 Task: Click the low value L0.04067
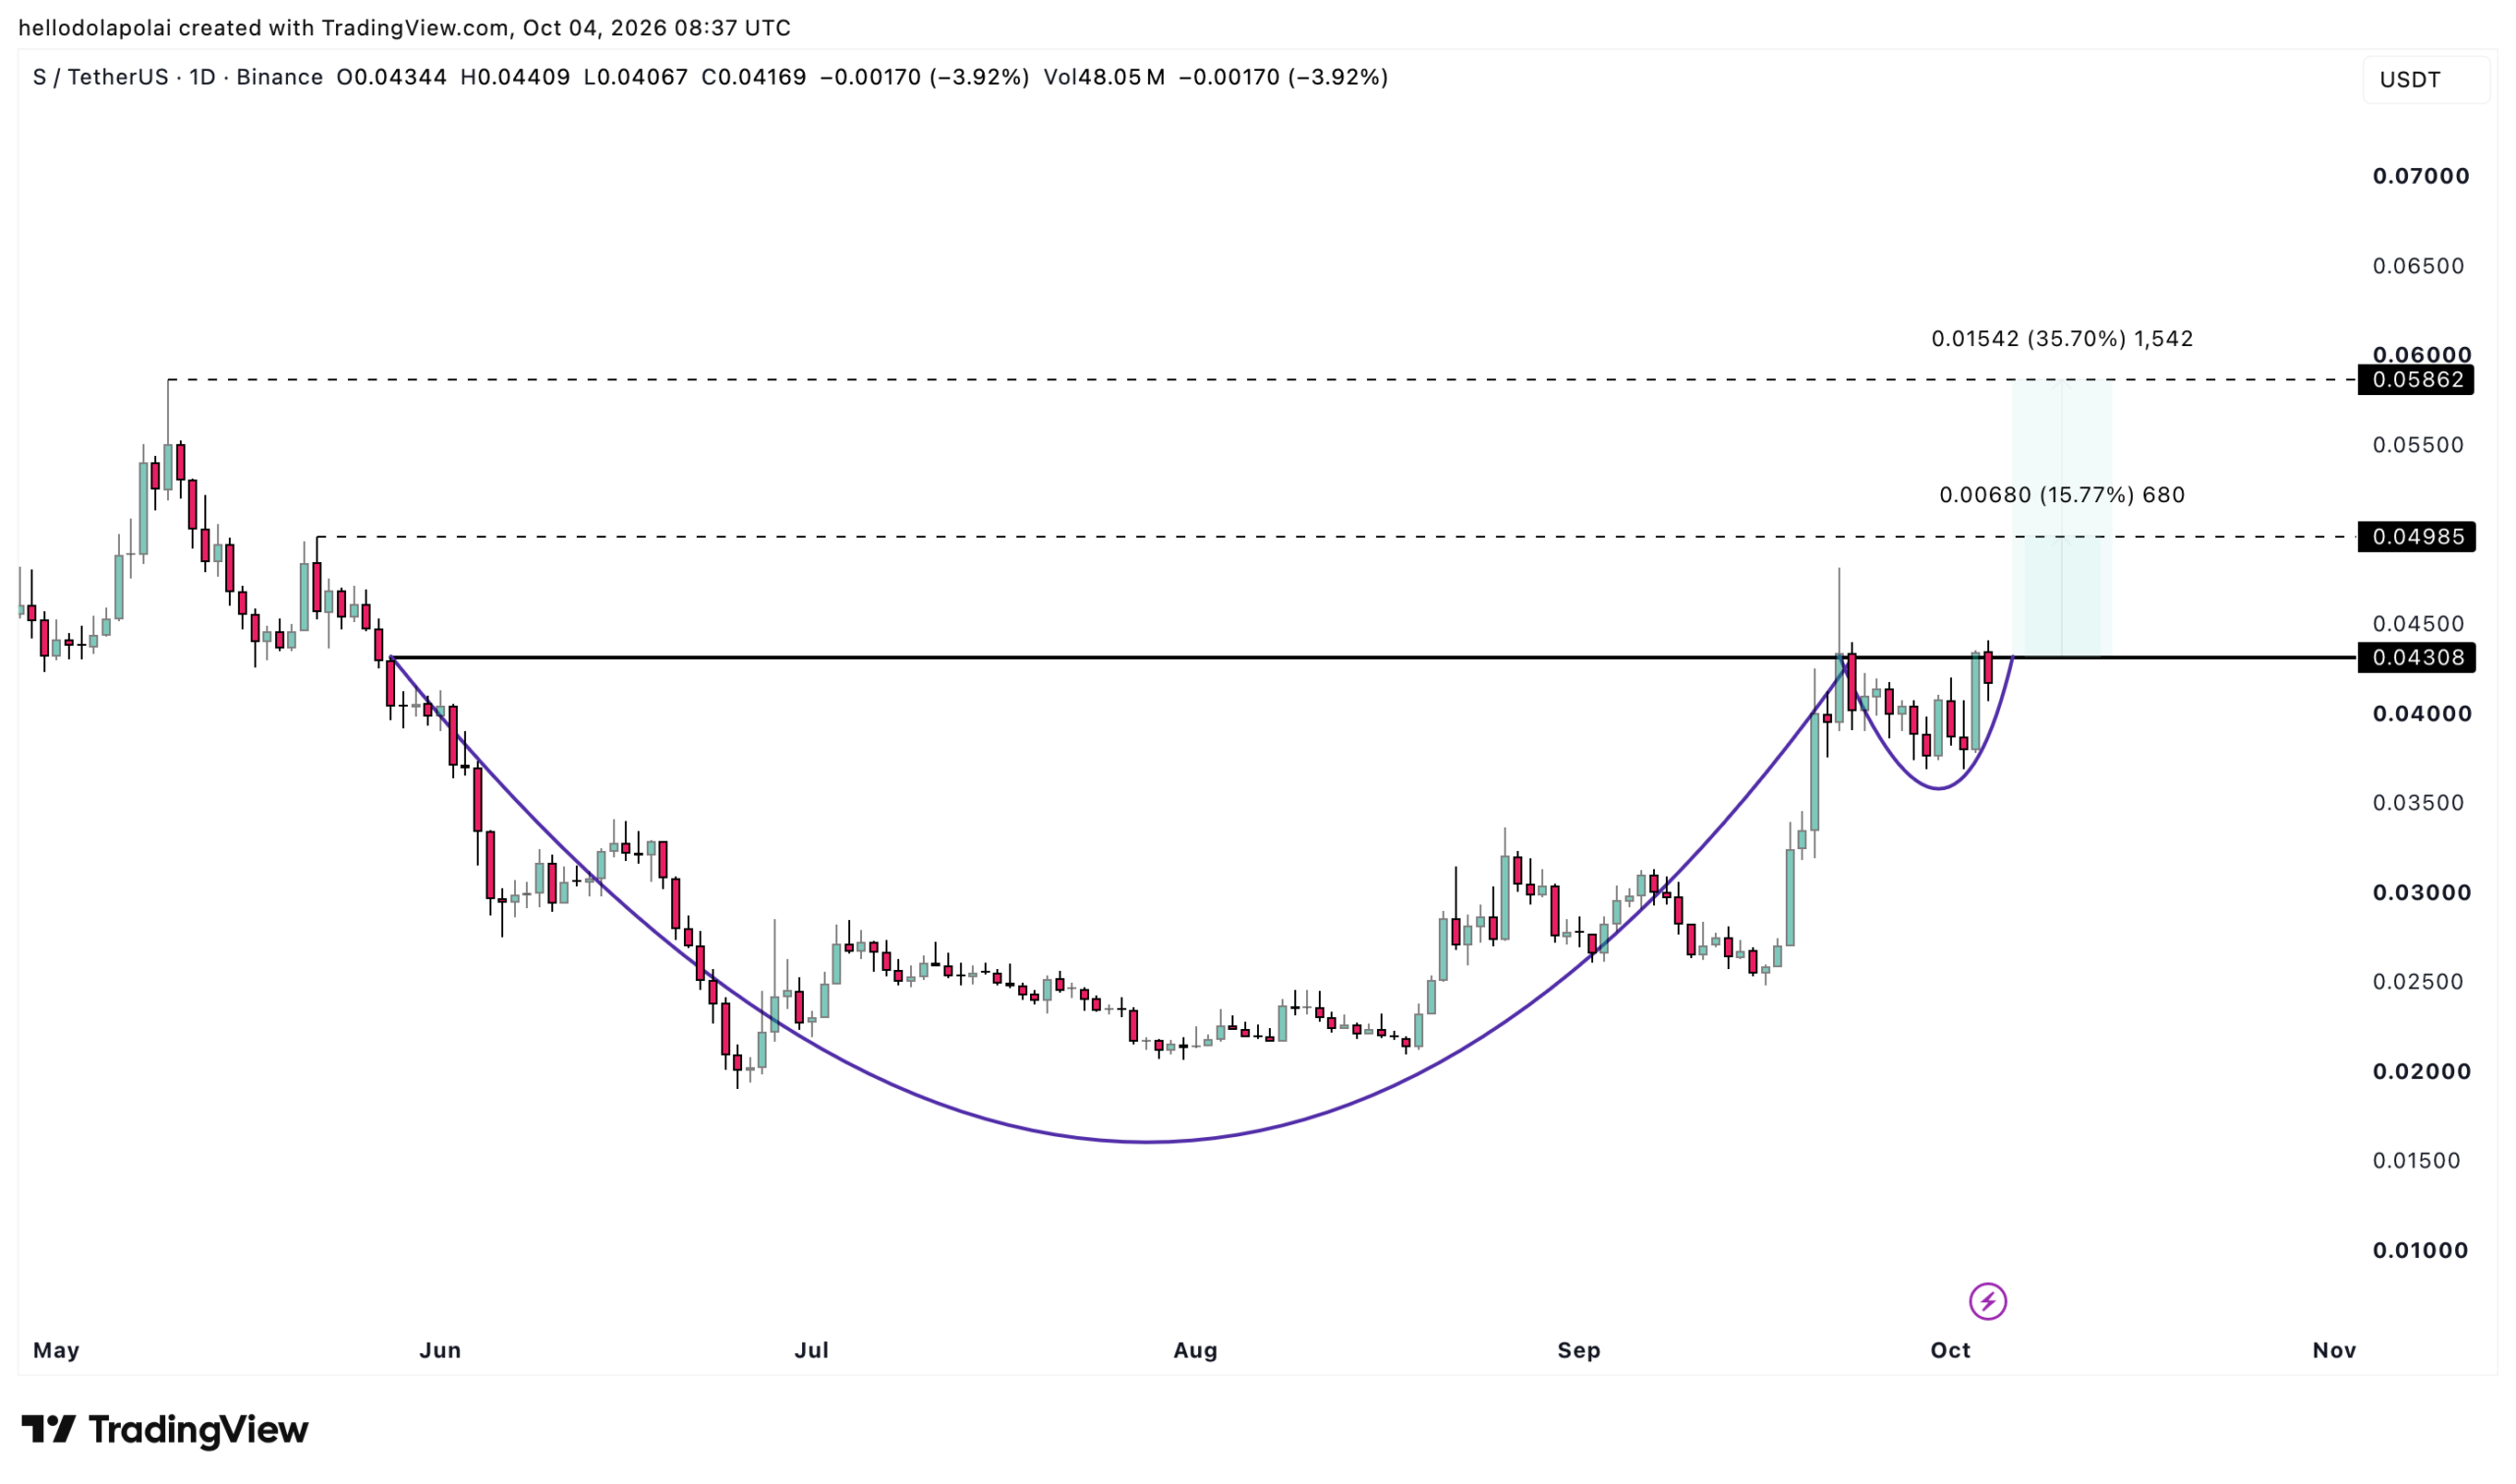(636, 77)
